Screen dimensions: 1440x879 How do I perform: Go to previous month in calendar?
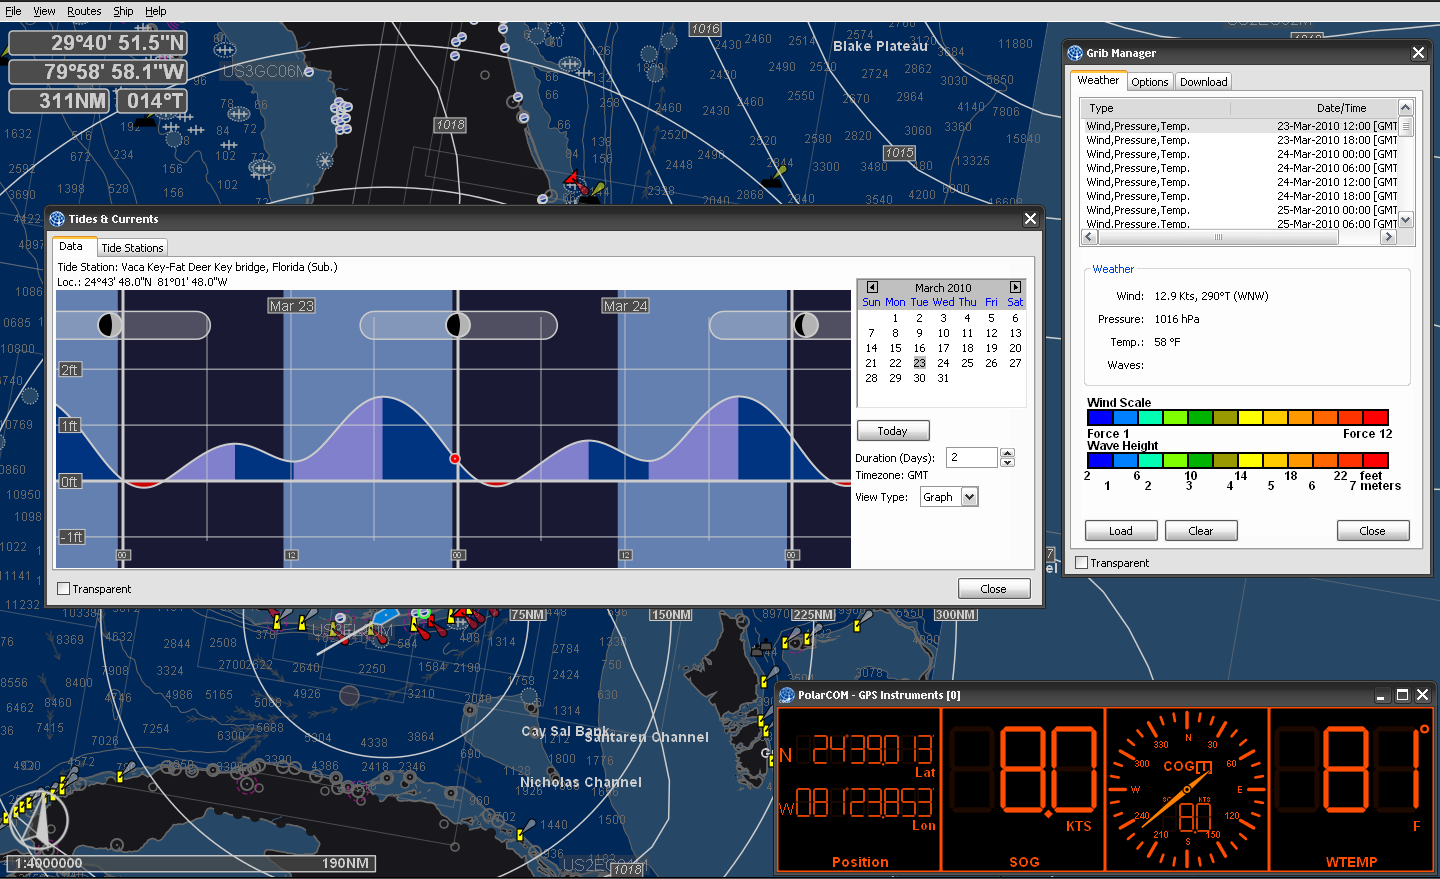pyautogui.click(x=872, y=287)
